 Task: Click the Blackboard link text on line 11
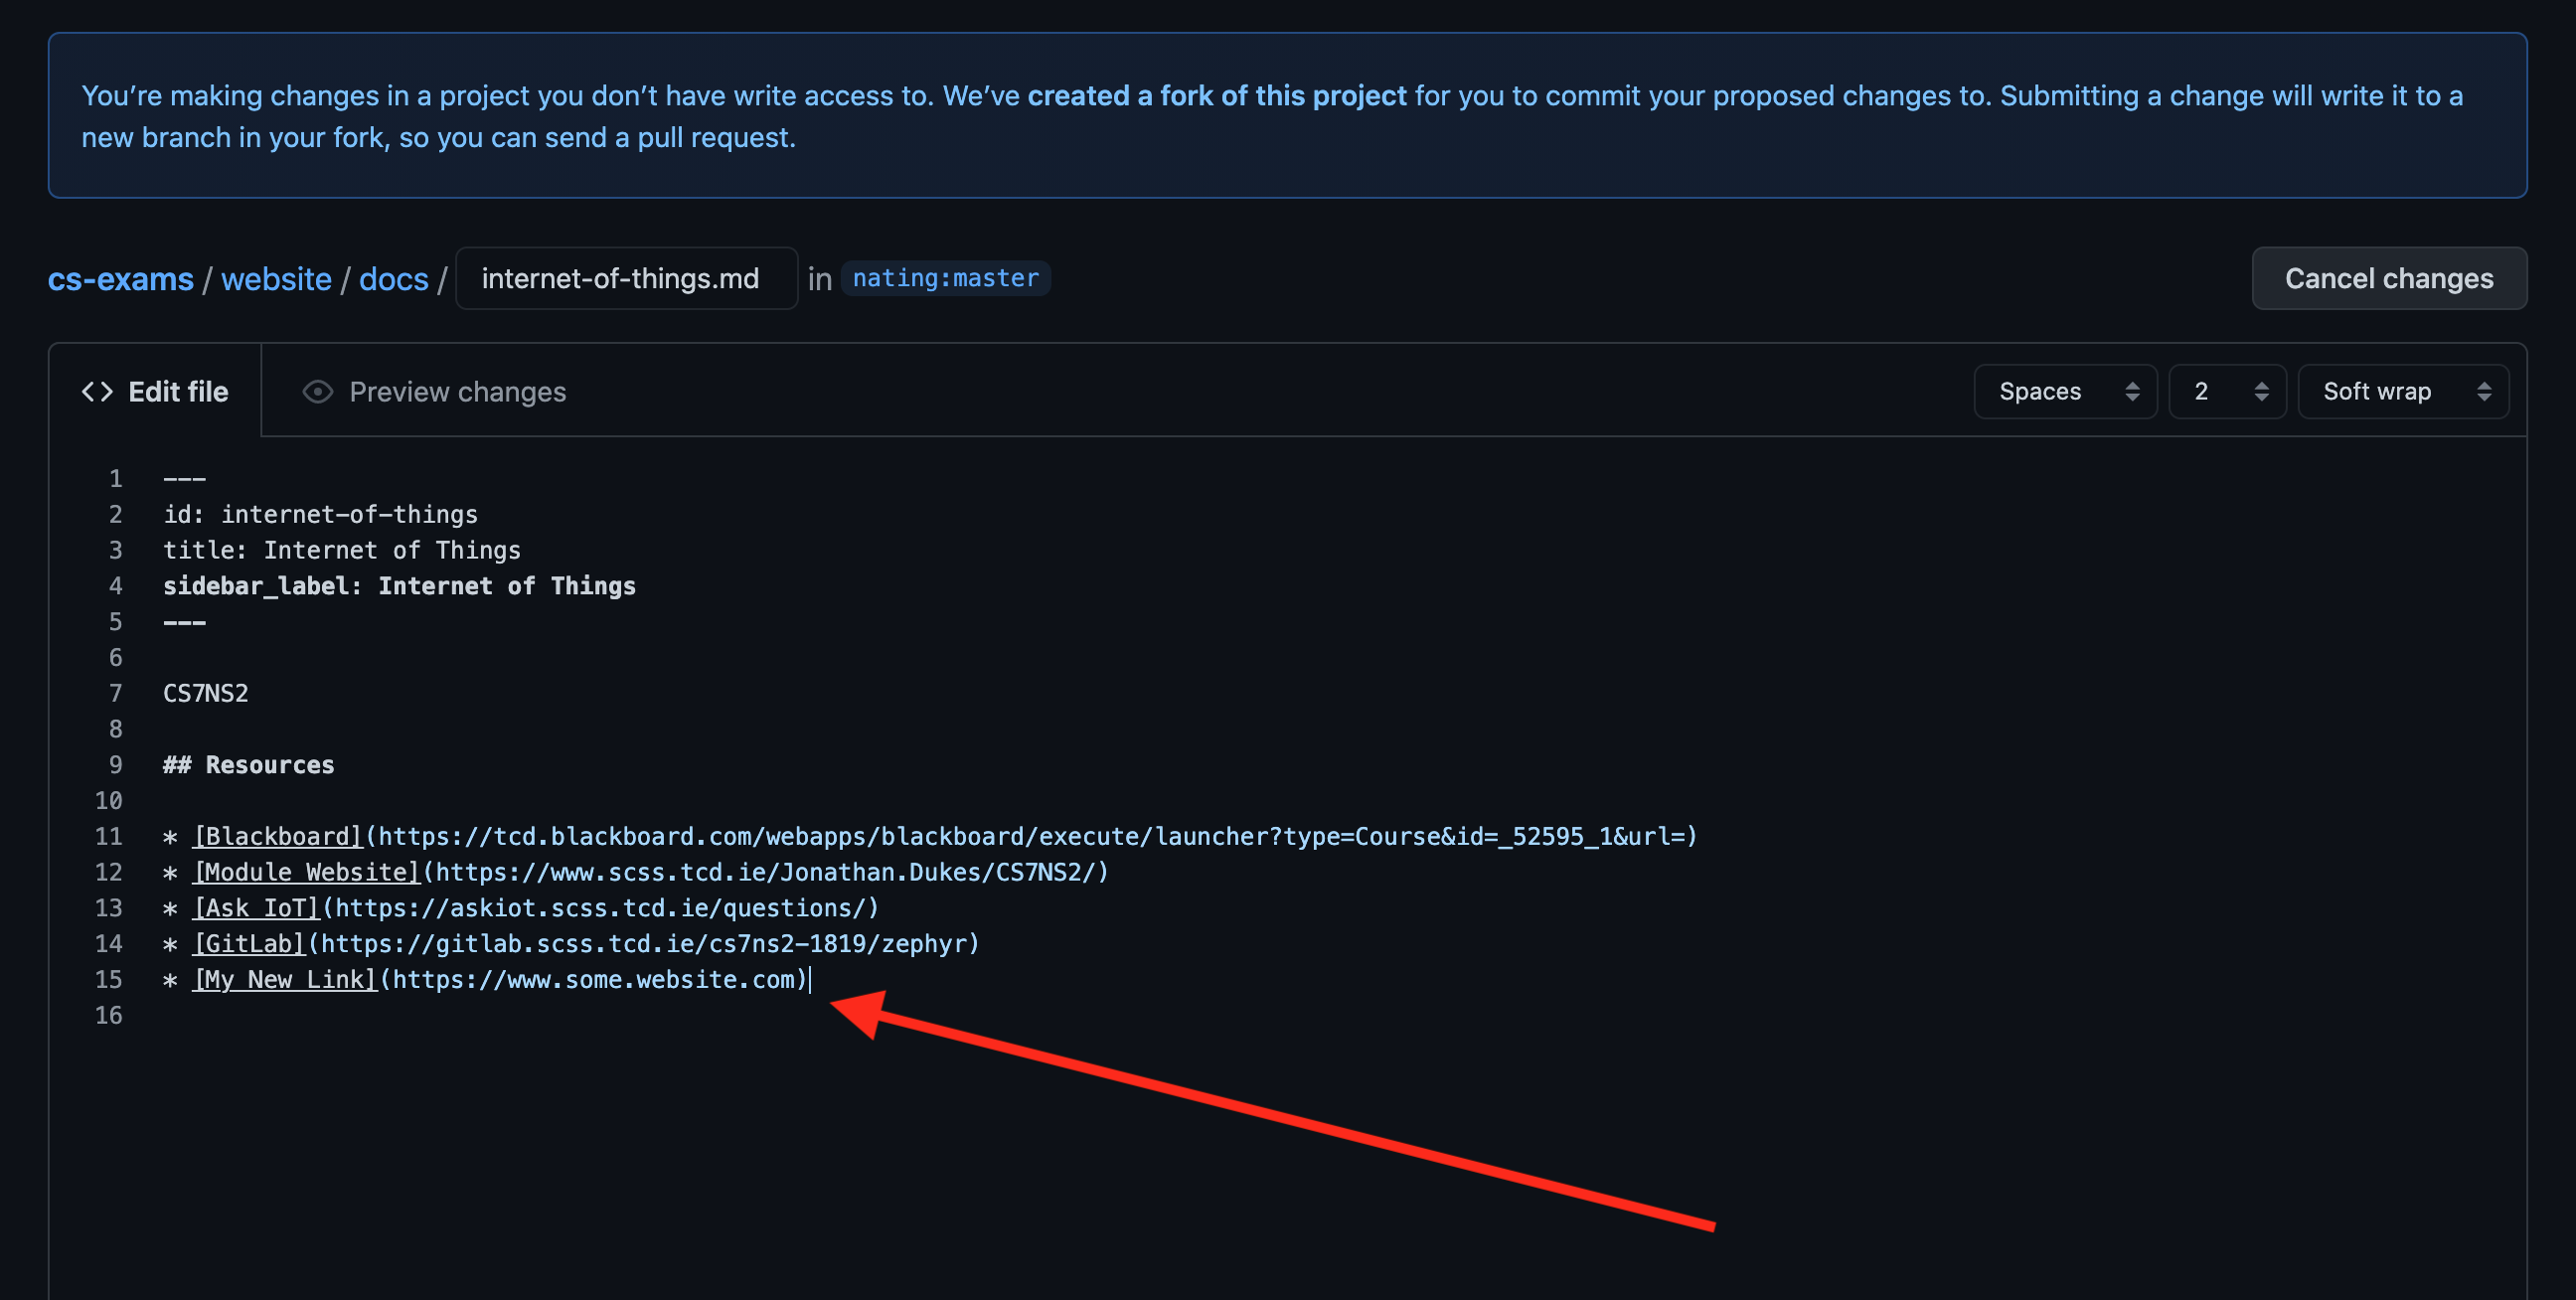coord(277,837)
